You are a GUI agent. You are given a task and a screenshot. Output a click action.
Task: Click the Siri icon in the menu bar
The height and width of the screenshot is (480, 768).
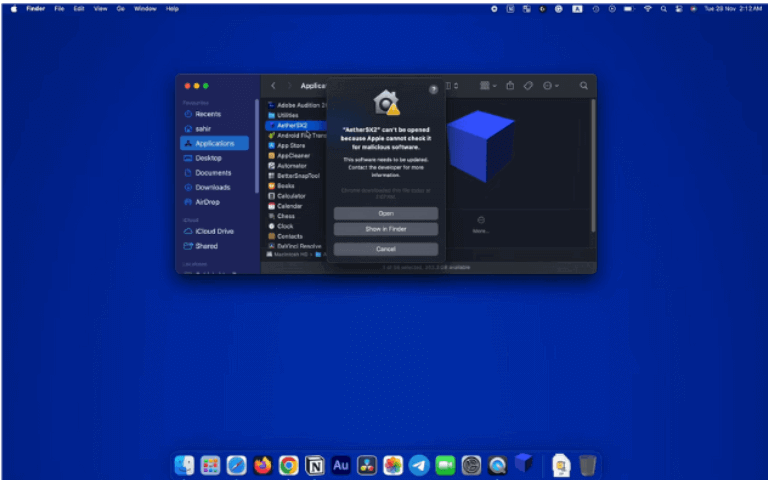tap(694, 9)
